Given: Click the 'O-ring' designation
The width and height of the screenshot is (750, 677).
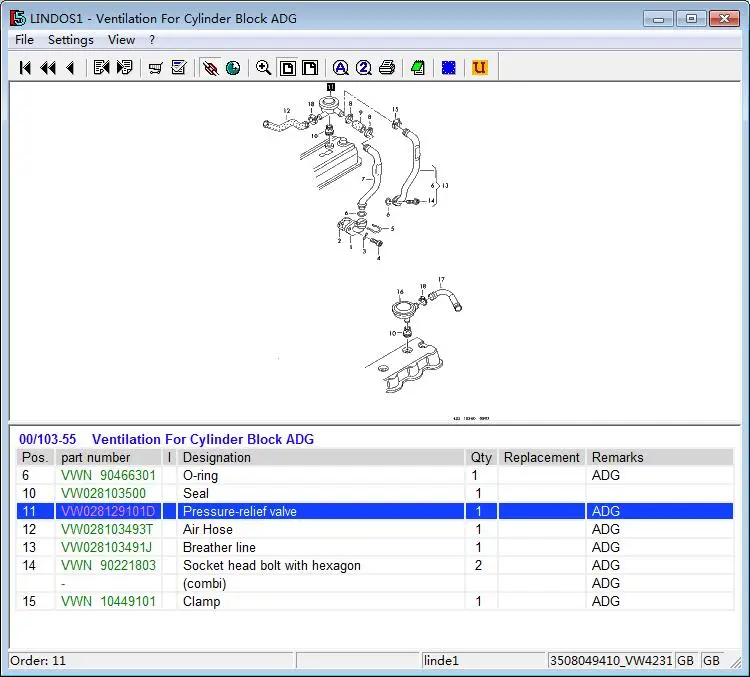Looking at the screenshot, I should 200,476.
